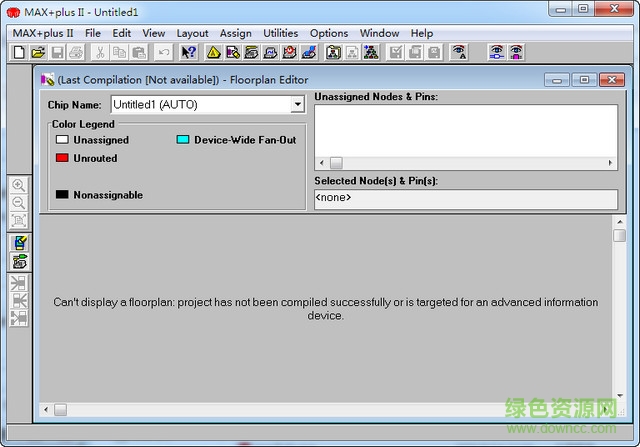Click the Zoom Out magnifier icon
This screenshot has height=447, width=640.
point(18,203)
